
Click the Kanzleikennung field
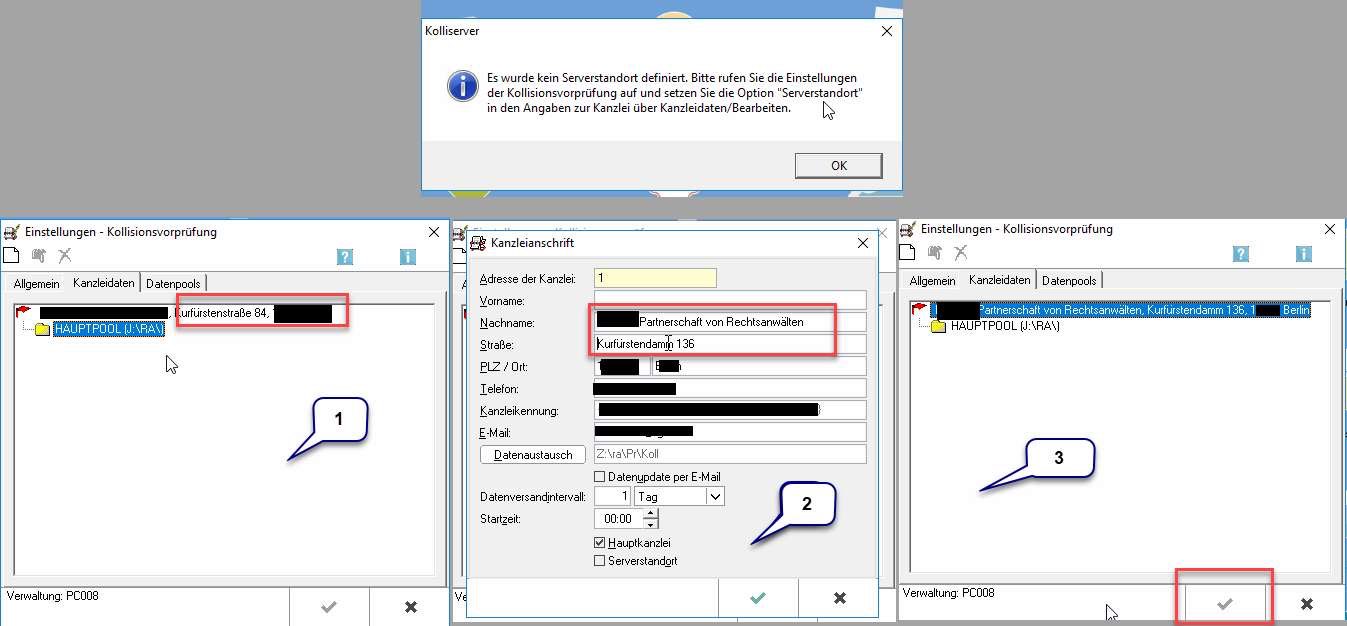(x=730, y=411)
